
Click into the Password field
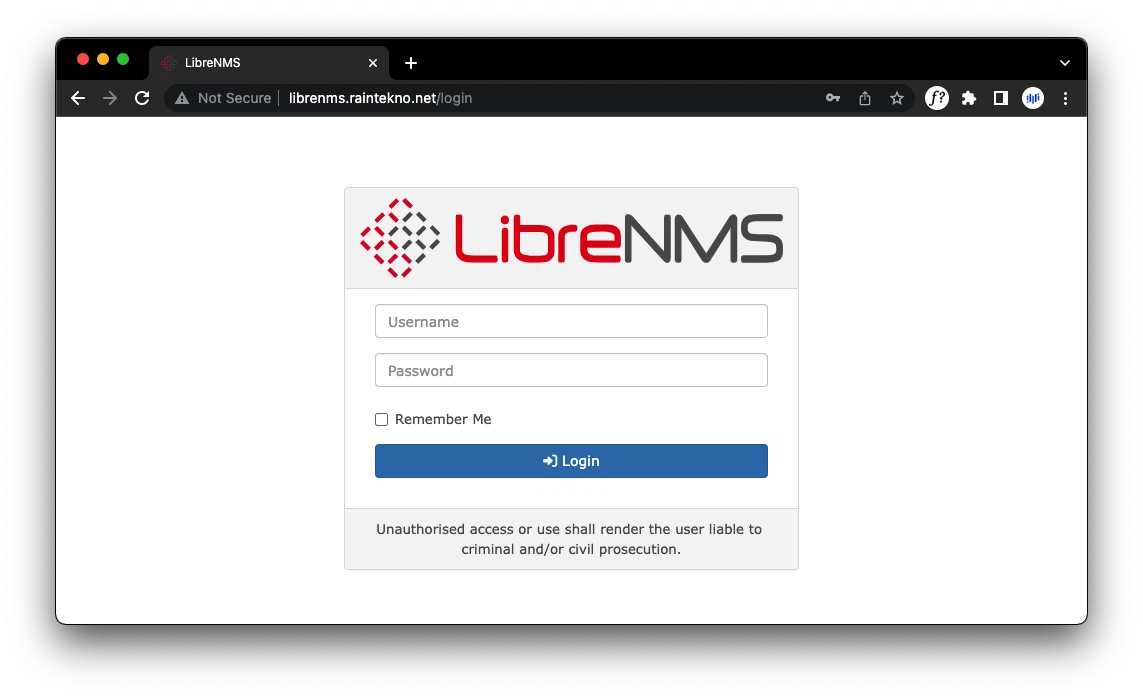click(571, 370)
